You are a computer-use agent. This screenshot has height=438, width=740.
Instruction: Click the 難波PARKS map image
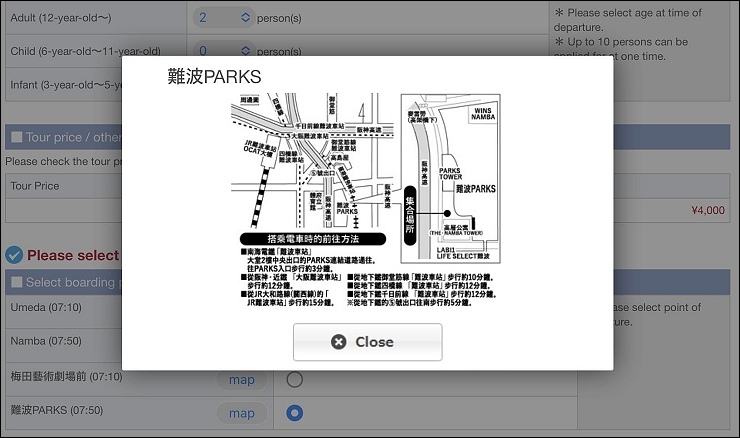(x=366, y=200)
